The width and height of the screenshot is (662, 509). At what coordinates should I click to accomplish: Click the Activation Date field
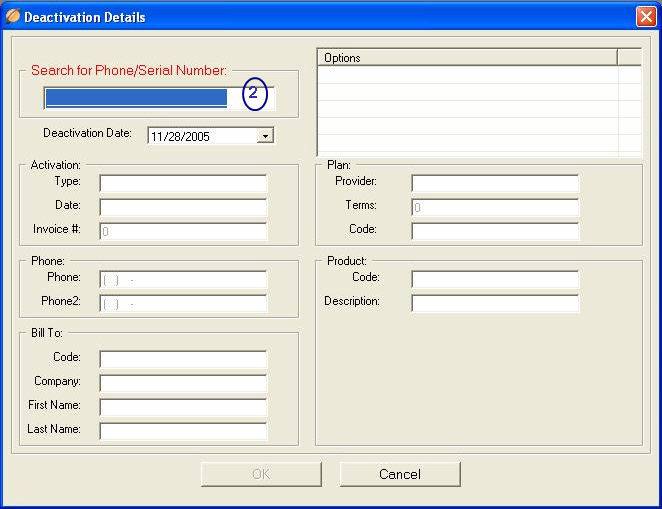[183, 207]
